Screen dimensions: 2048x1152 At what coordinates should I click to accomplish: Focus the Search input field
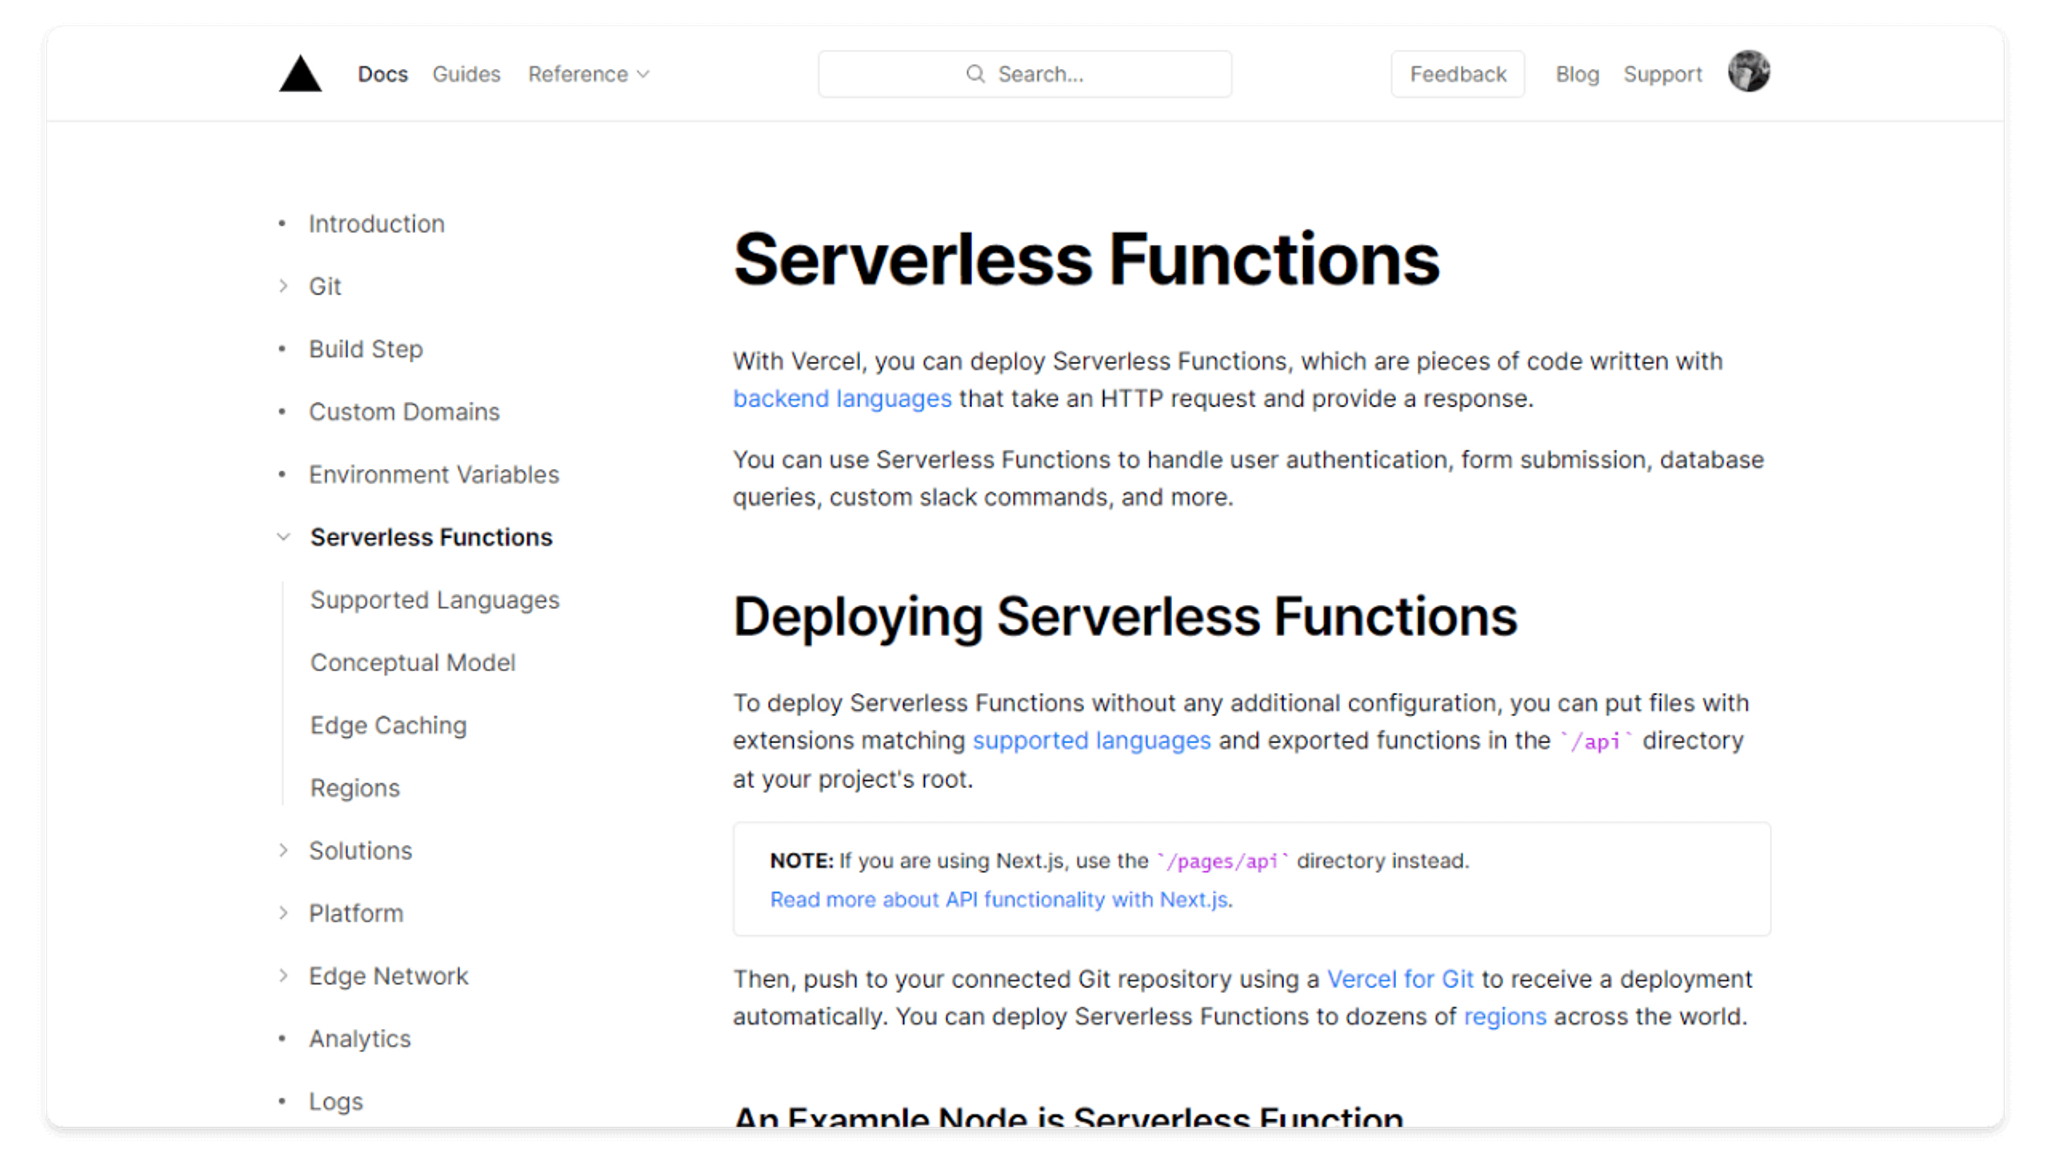point(1025,74)
